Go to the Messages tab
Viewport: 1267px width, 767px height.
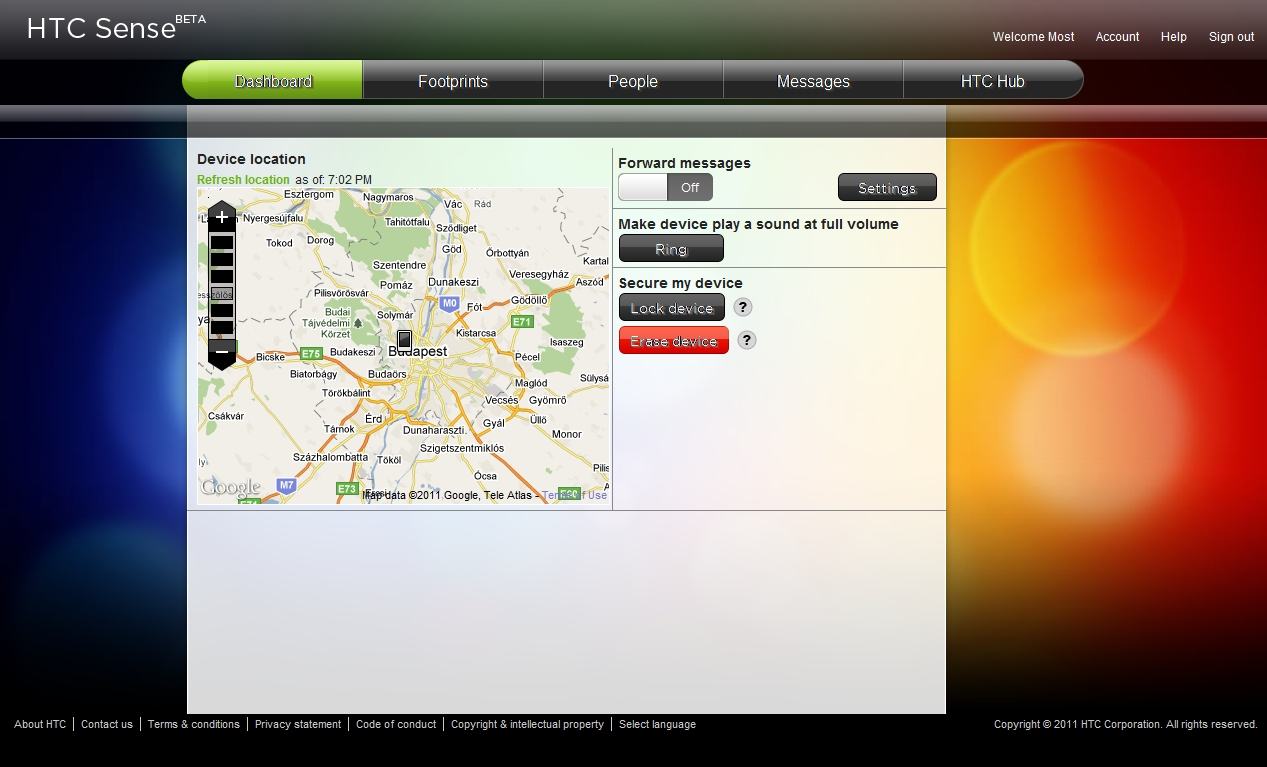click(x=813, y=81)
